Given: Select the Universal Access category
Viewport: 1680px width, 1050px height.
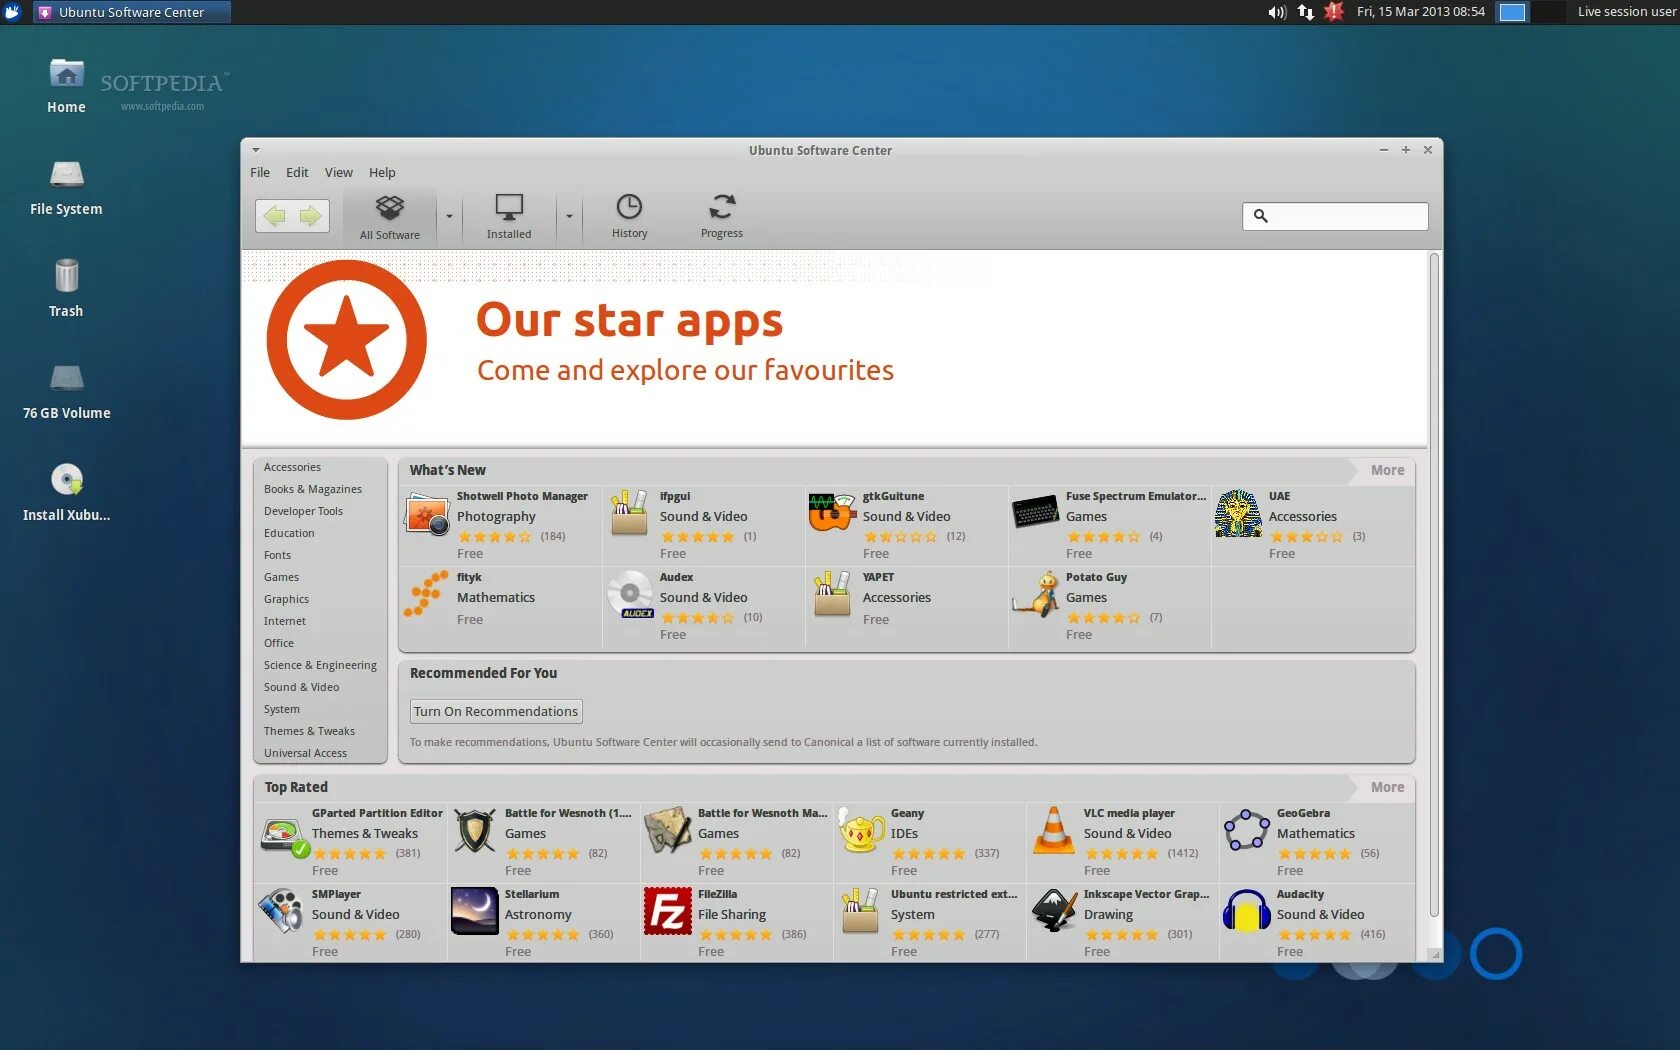Looking at the screenshot, I should 305,753.
